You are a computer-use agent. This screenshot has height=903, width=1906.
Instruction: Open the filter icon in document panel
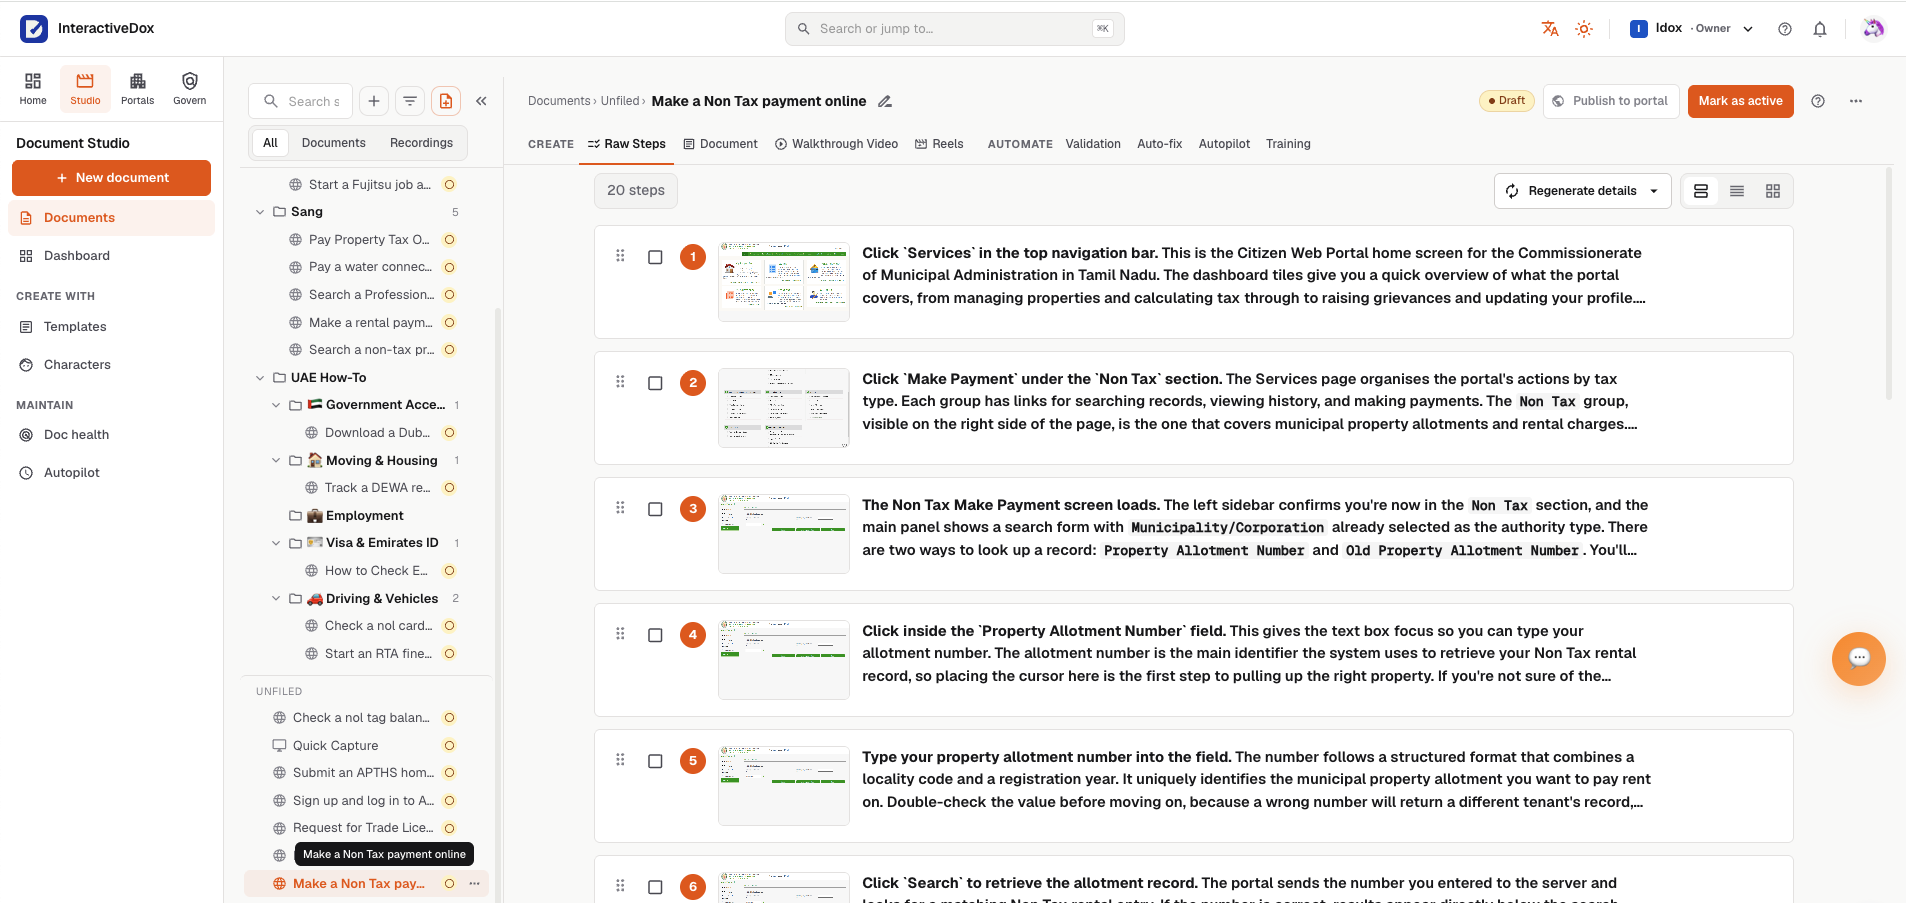point(410,101)
